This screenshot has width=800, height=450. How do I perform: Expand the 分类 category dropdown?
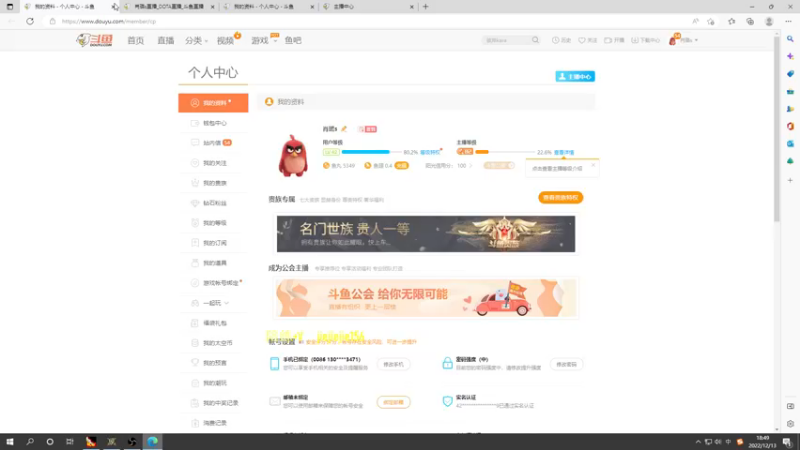(196, 40)
